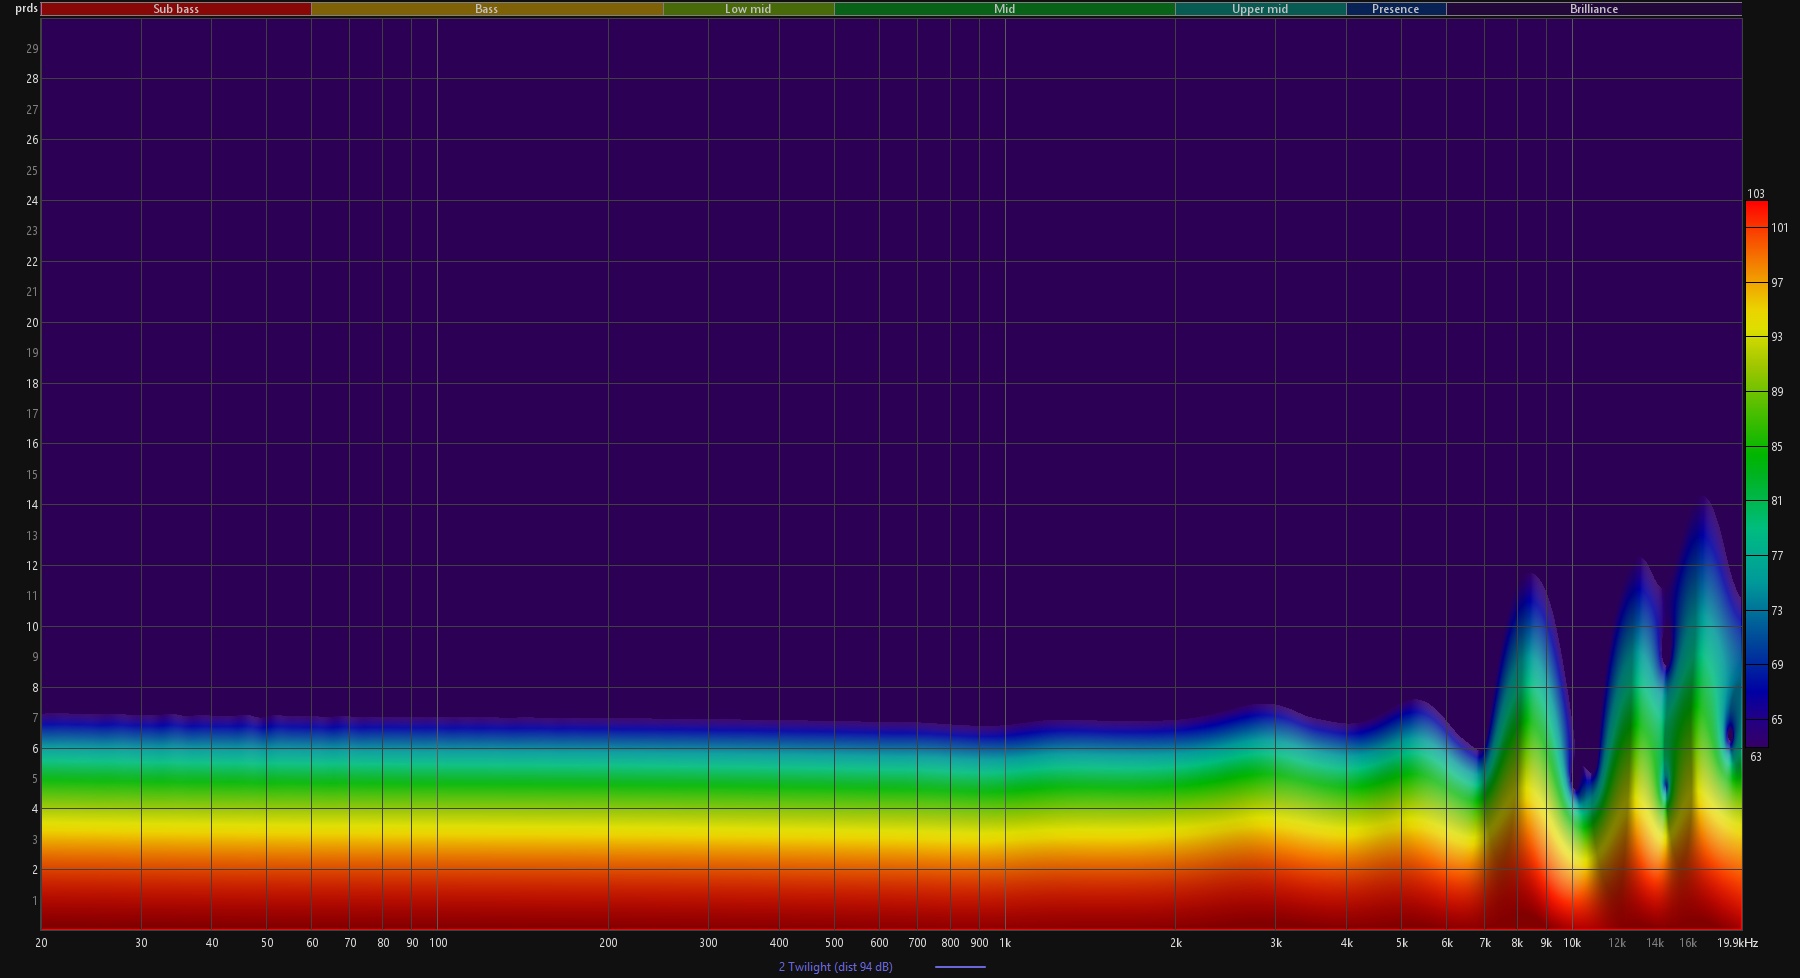Click the 103 maximum value on color scale
The height and width of the screenshot is (978, 1800).
pyautogui.click(x=1756, y=194)
